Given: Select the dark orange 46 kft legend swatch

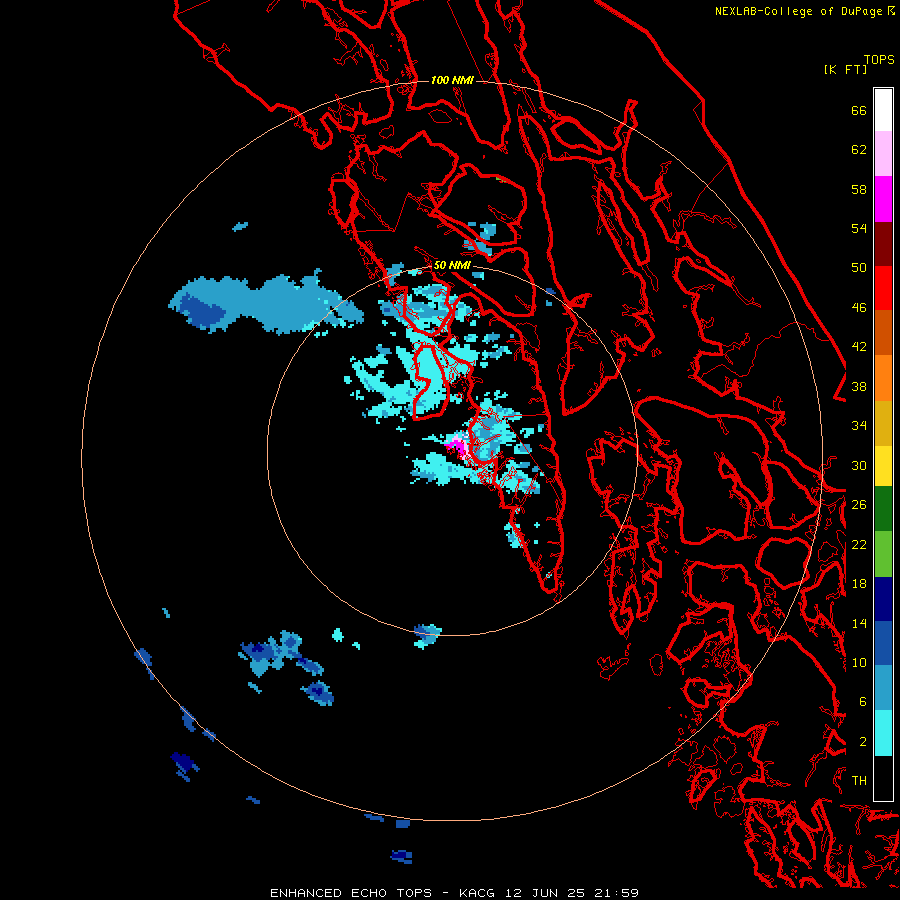Looking at the screenshot, I should tap(883, 333).
